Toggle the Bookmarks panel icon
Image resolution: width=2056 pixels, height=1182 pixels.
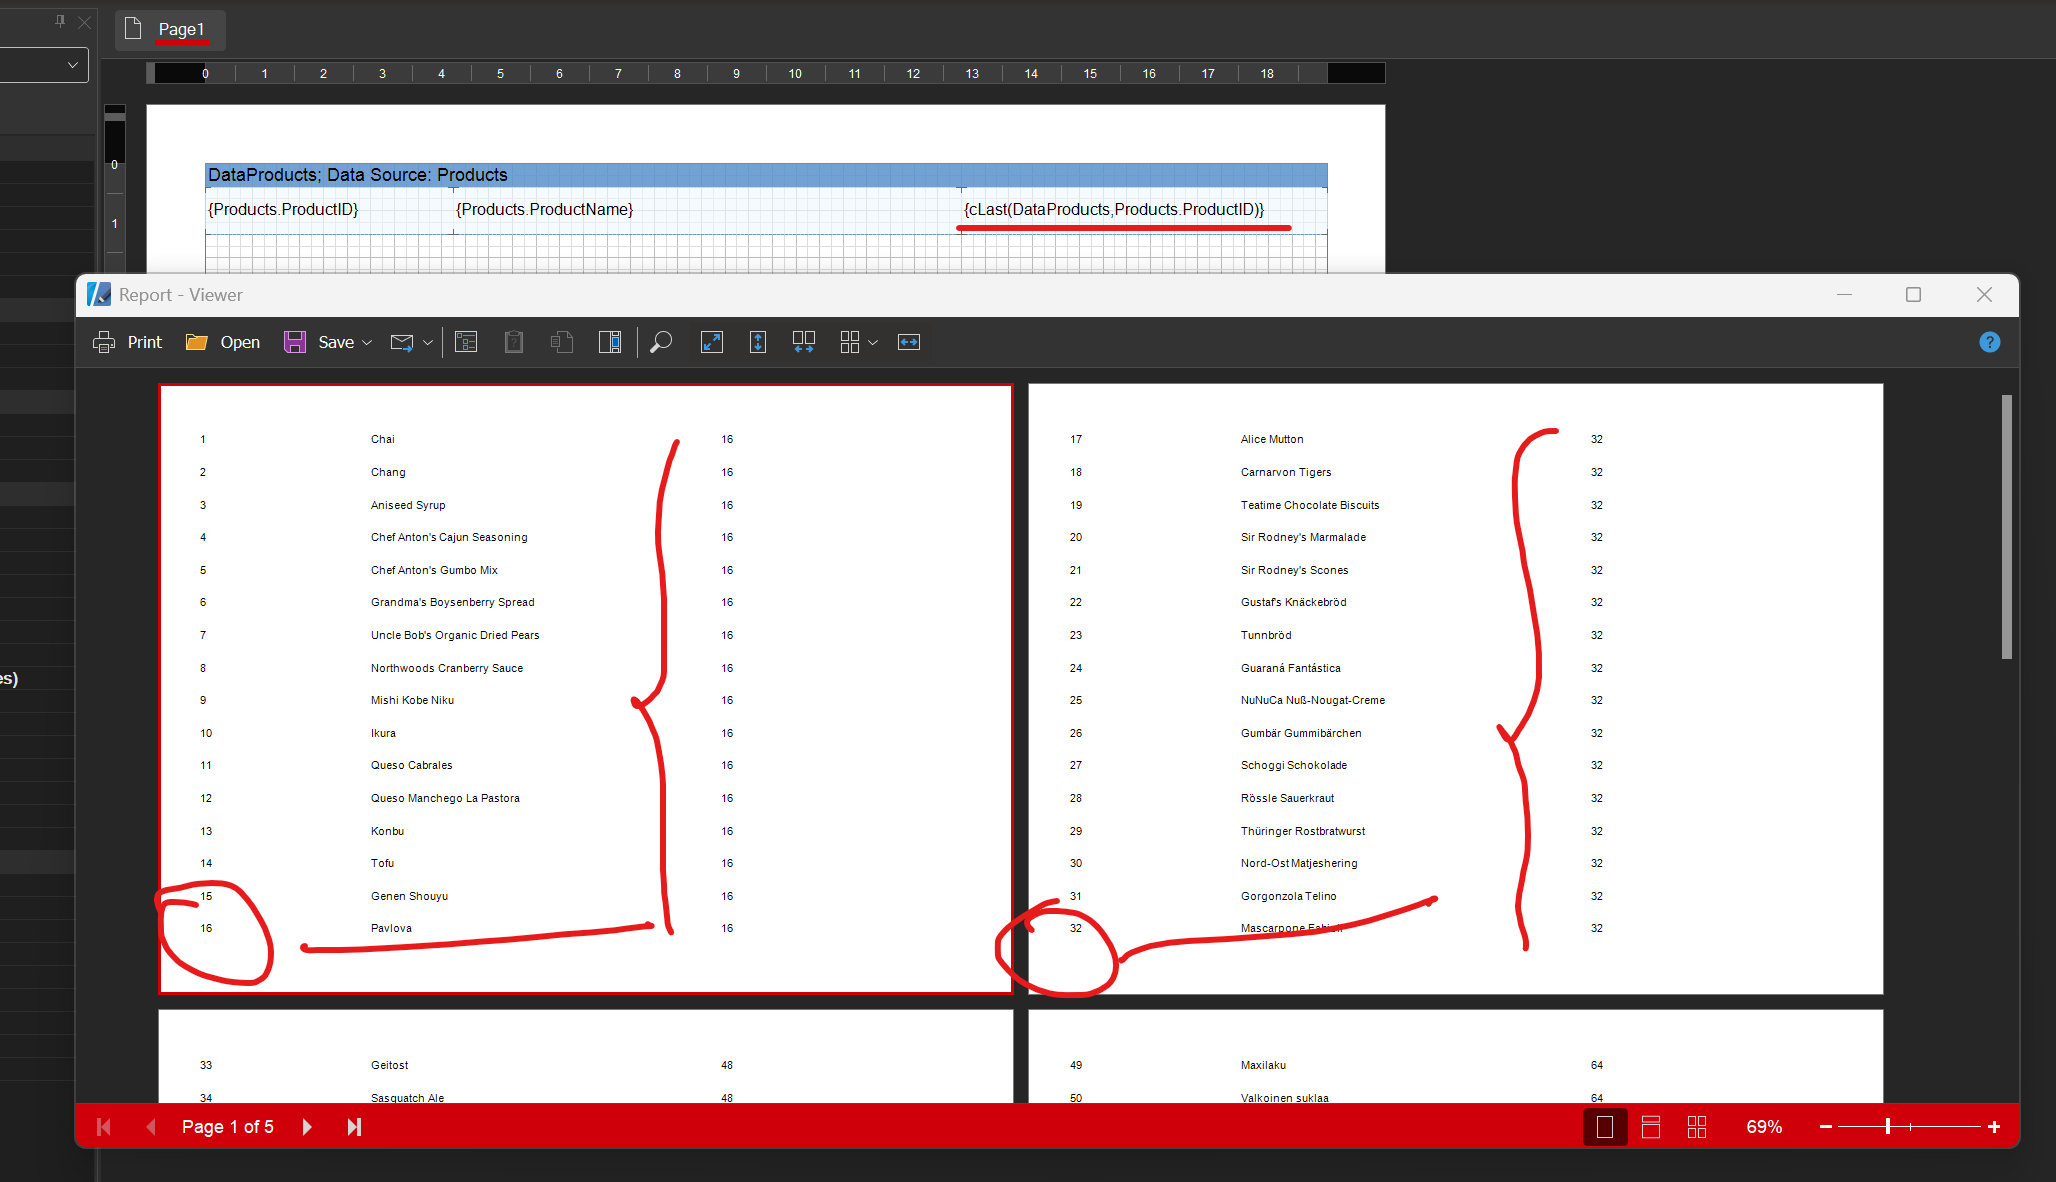pyautogui.click(x=466, y=342)
